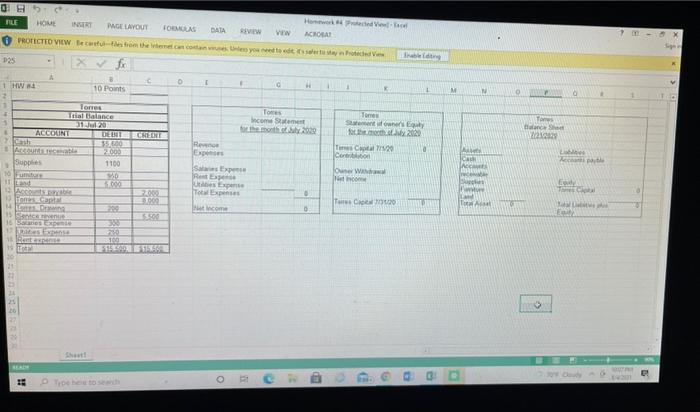Click cell '10 Points'
The width and height of the screenshot is (700, 412).
click(x=109, y=88)
